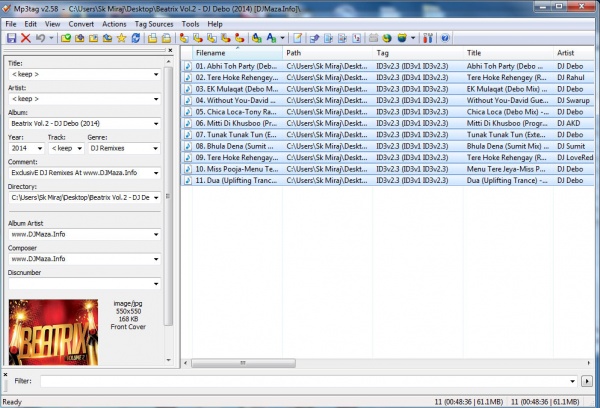Click the Undo arrow icon
600x408 pixels.
[40, 38]
